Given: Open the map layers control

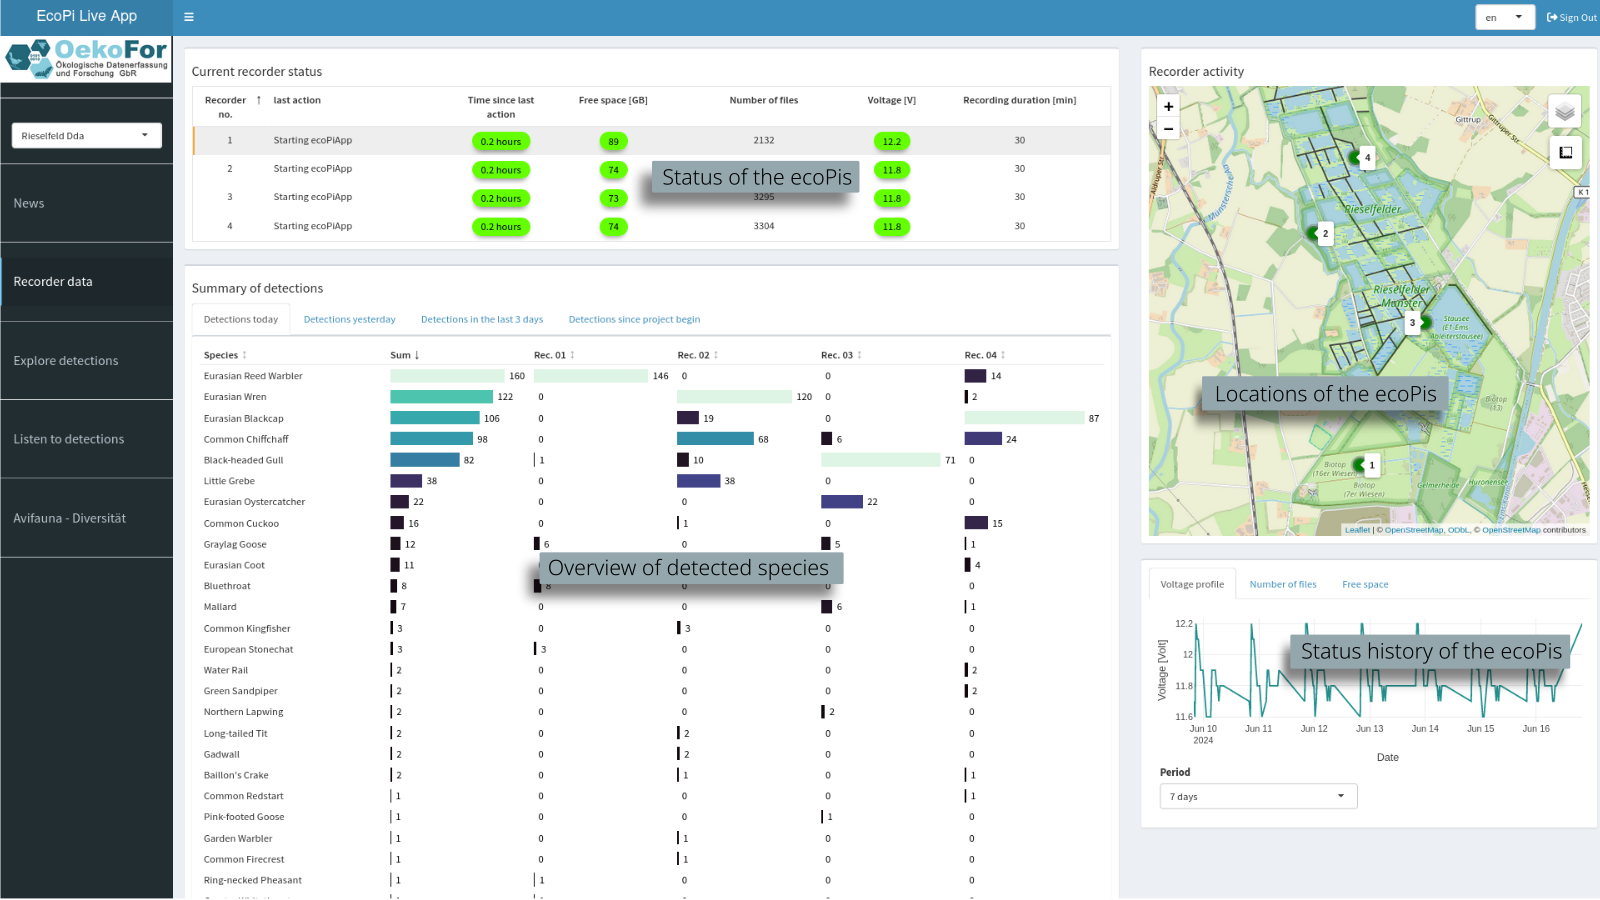Looking at the screenshot, I should [1565, 111].
